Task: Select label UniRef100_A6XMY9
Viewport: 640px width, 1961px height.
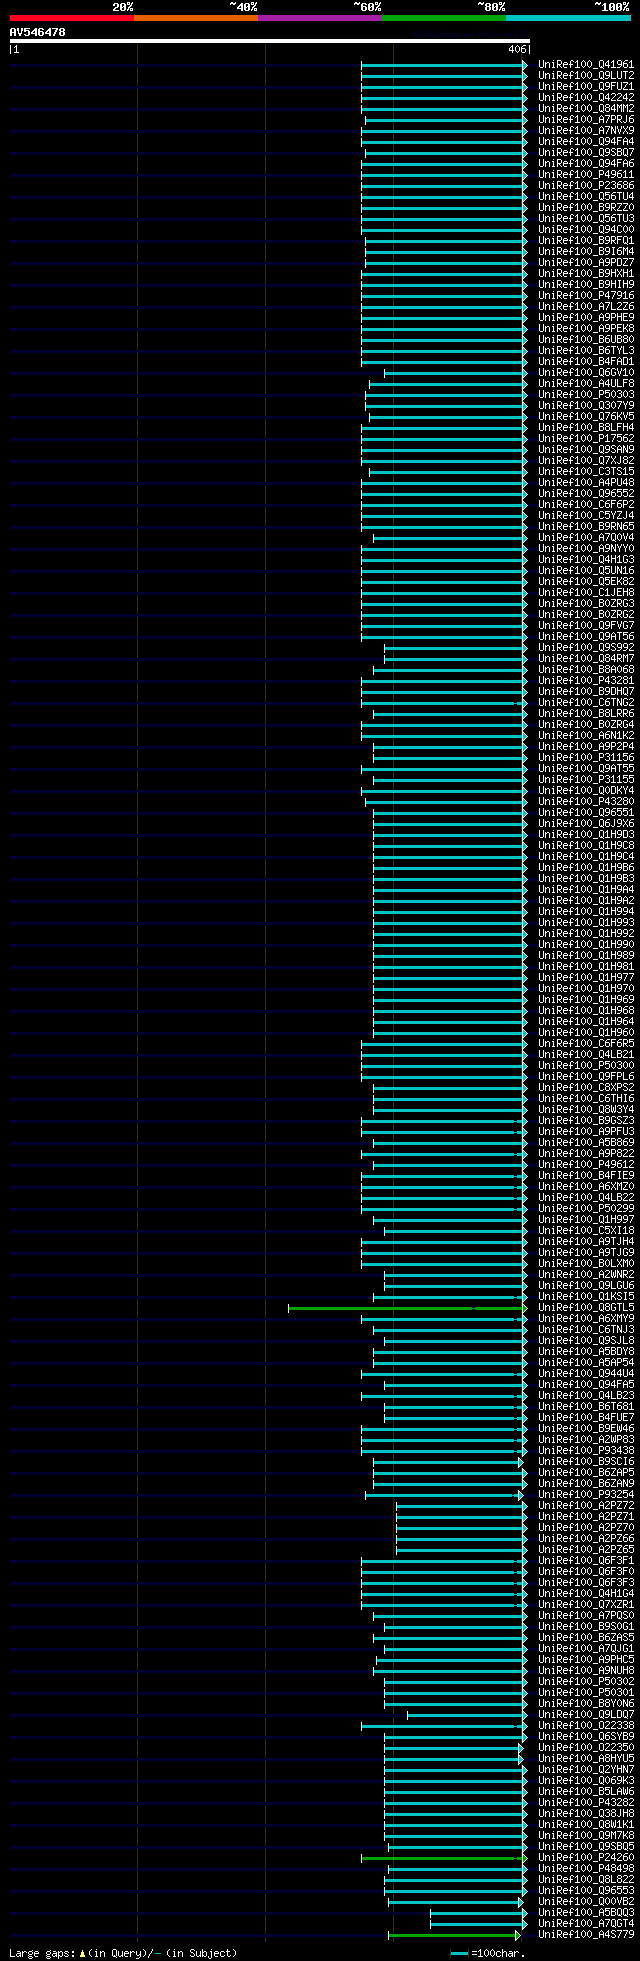Action: [x=586, y=1318]
